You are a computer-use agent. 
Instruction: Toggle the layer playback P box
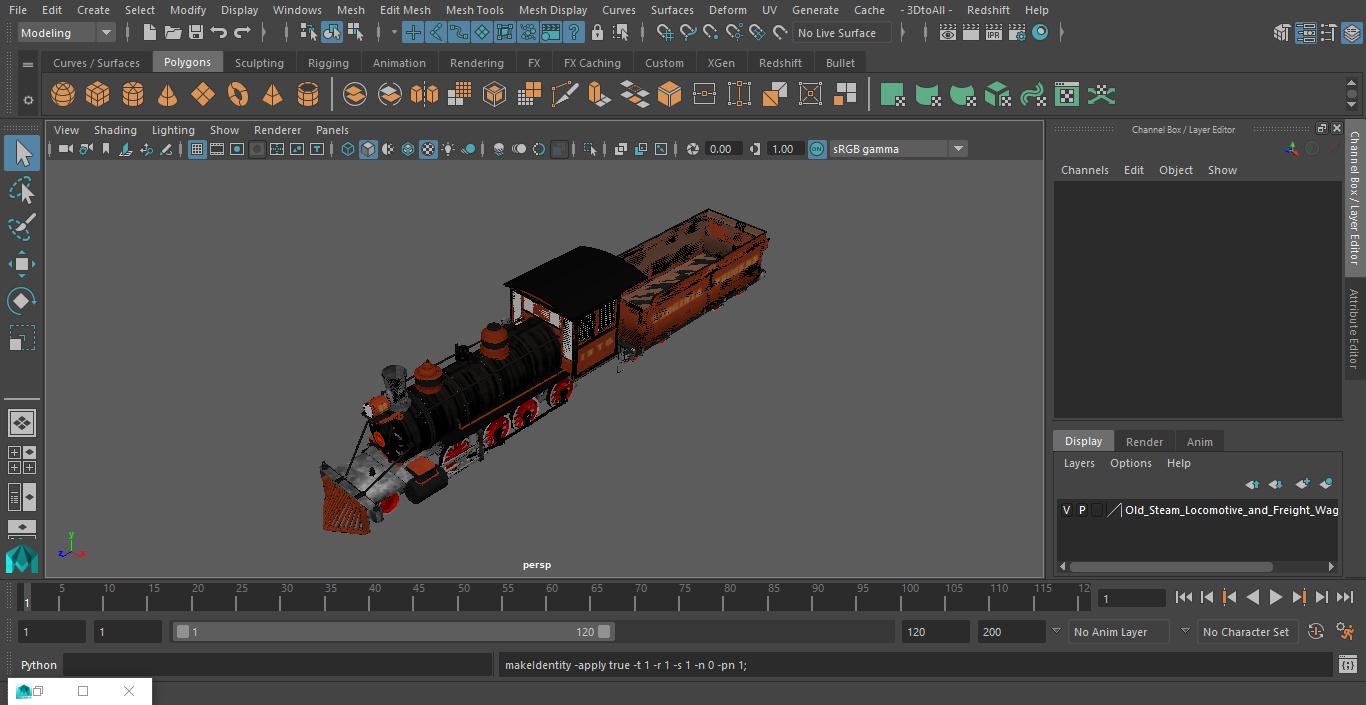point(1082,510)
